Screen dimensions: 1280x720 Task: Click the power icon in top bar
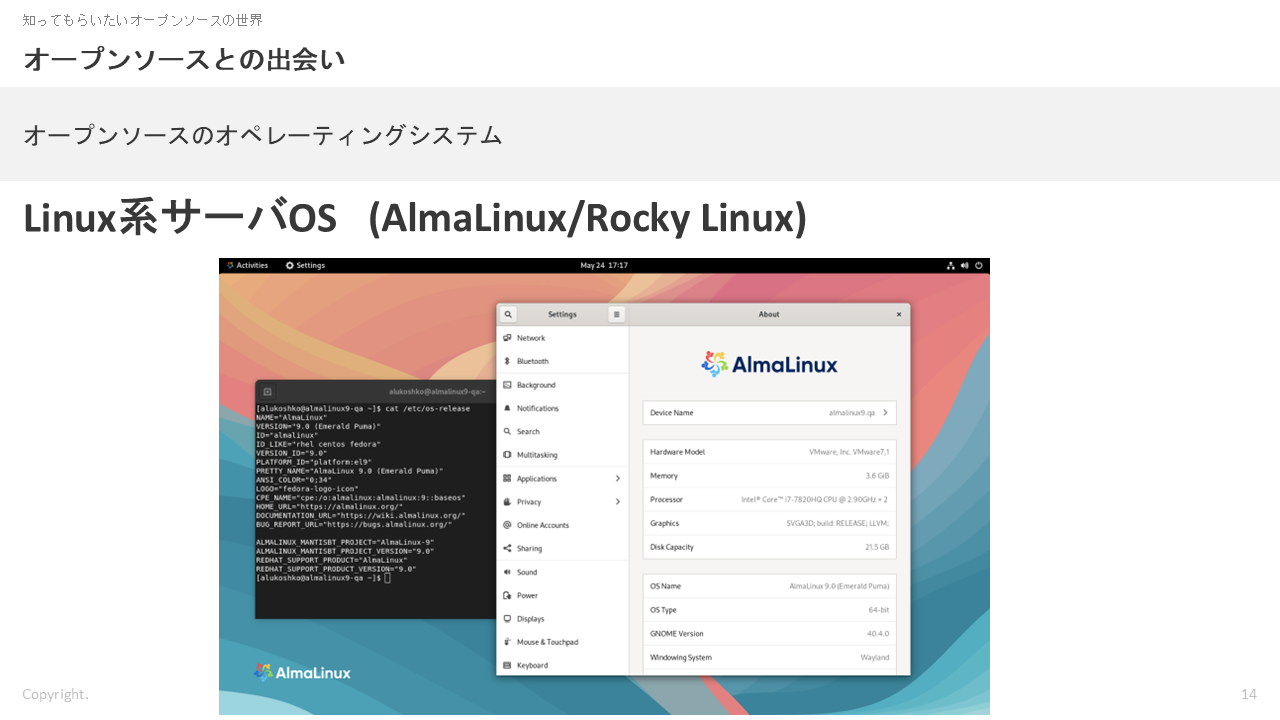point(979,266)
